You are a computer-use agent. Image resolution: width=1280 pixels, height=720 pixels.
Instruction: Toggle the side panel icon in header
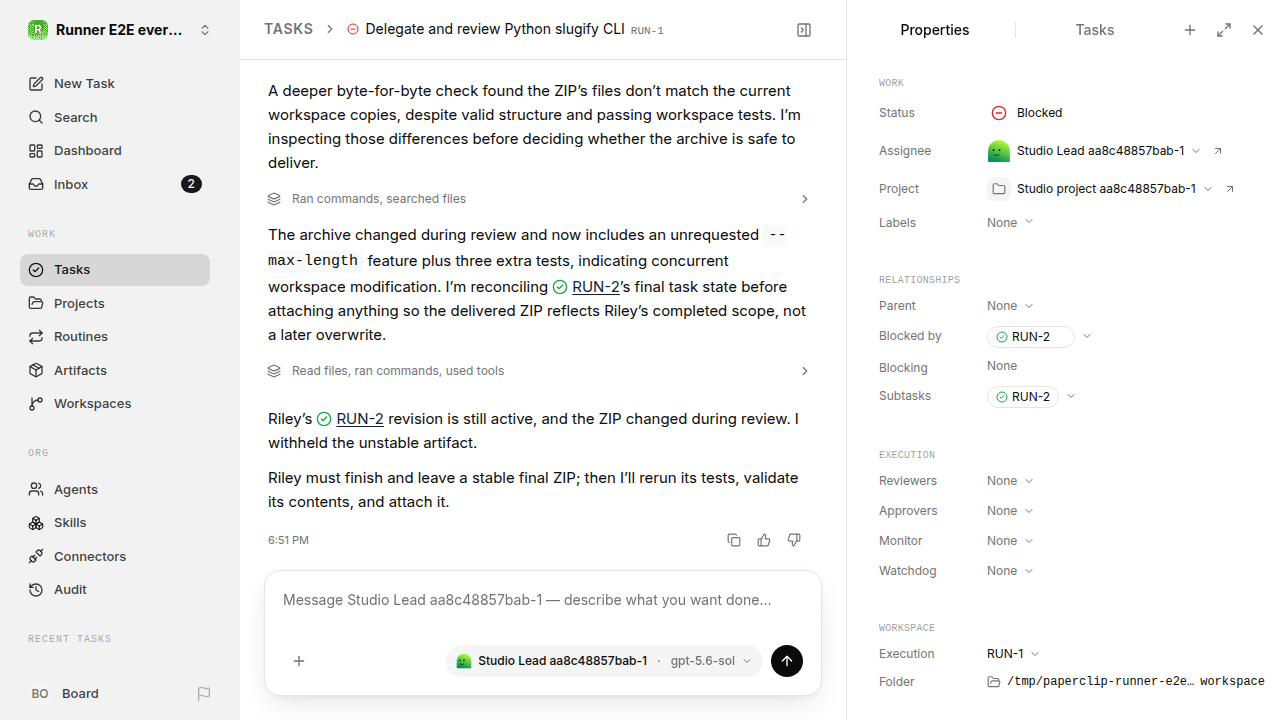[804, 30]
